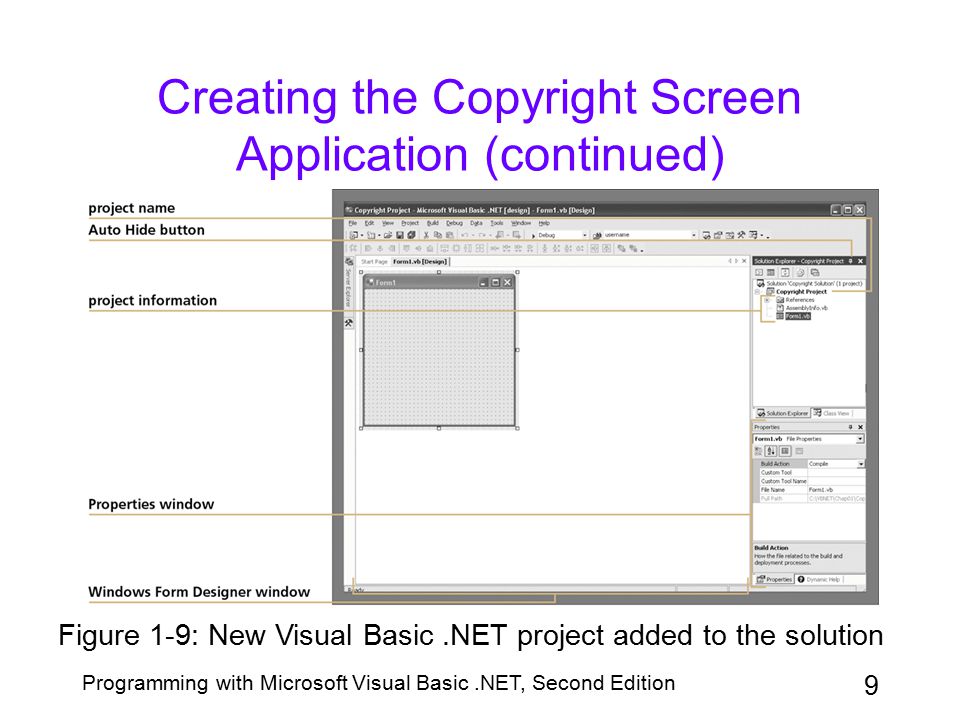
Task: Click Properties window Auto Hide pin button
Action: click(x=850, y=427)
